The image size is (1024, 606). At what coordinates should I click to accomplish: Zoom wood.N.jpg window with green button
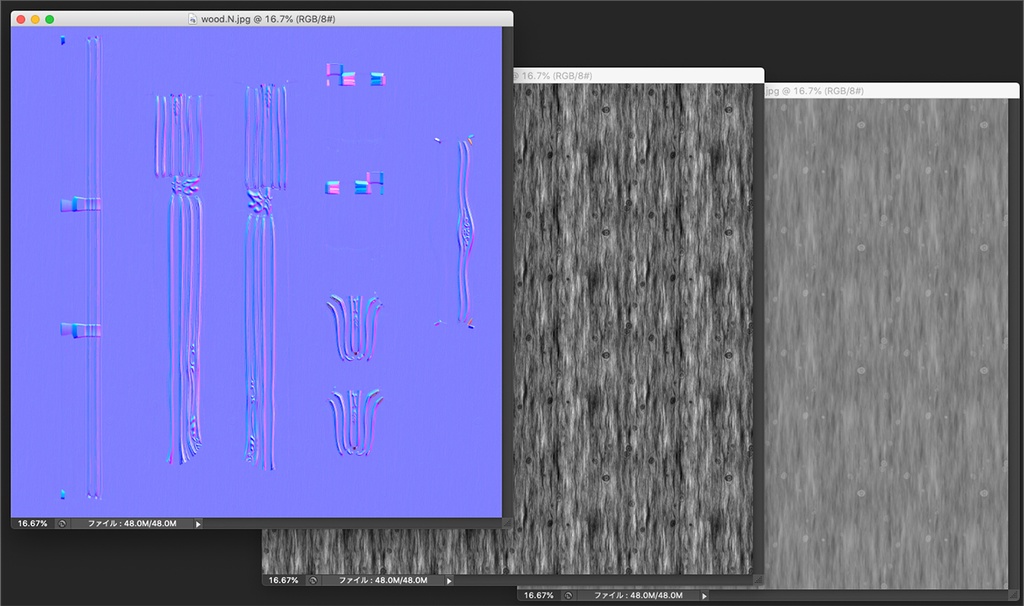point(50,20)
